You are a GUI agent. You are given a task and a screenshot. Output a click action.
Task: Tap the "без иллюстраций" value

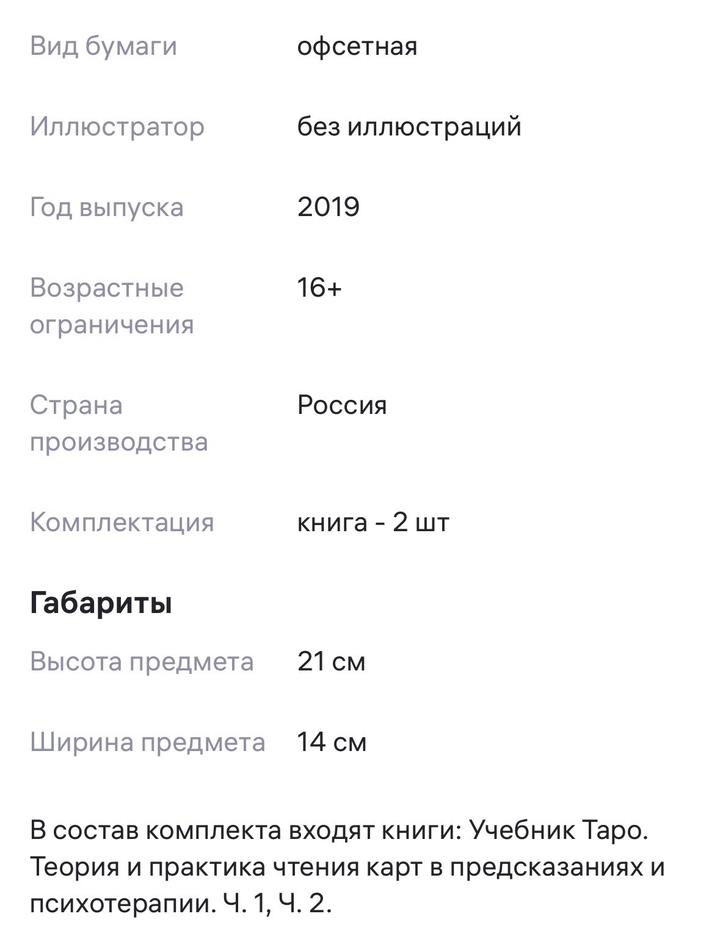coord(409,127)
